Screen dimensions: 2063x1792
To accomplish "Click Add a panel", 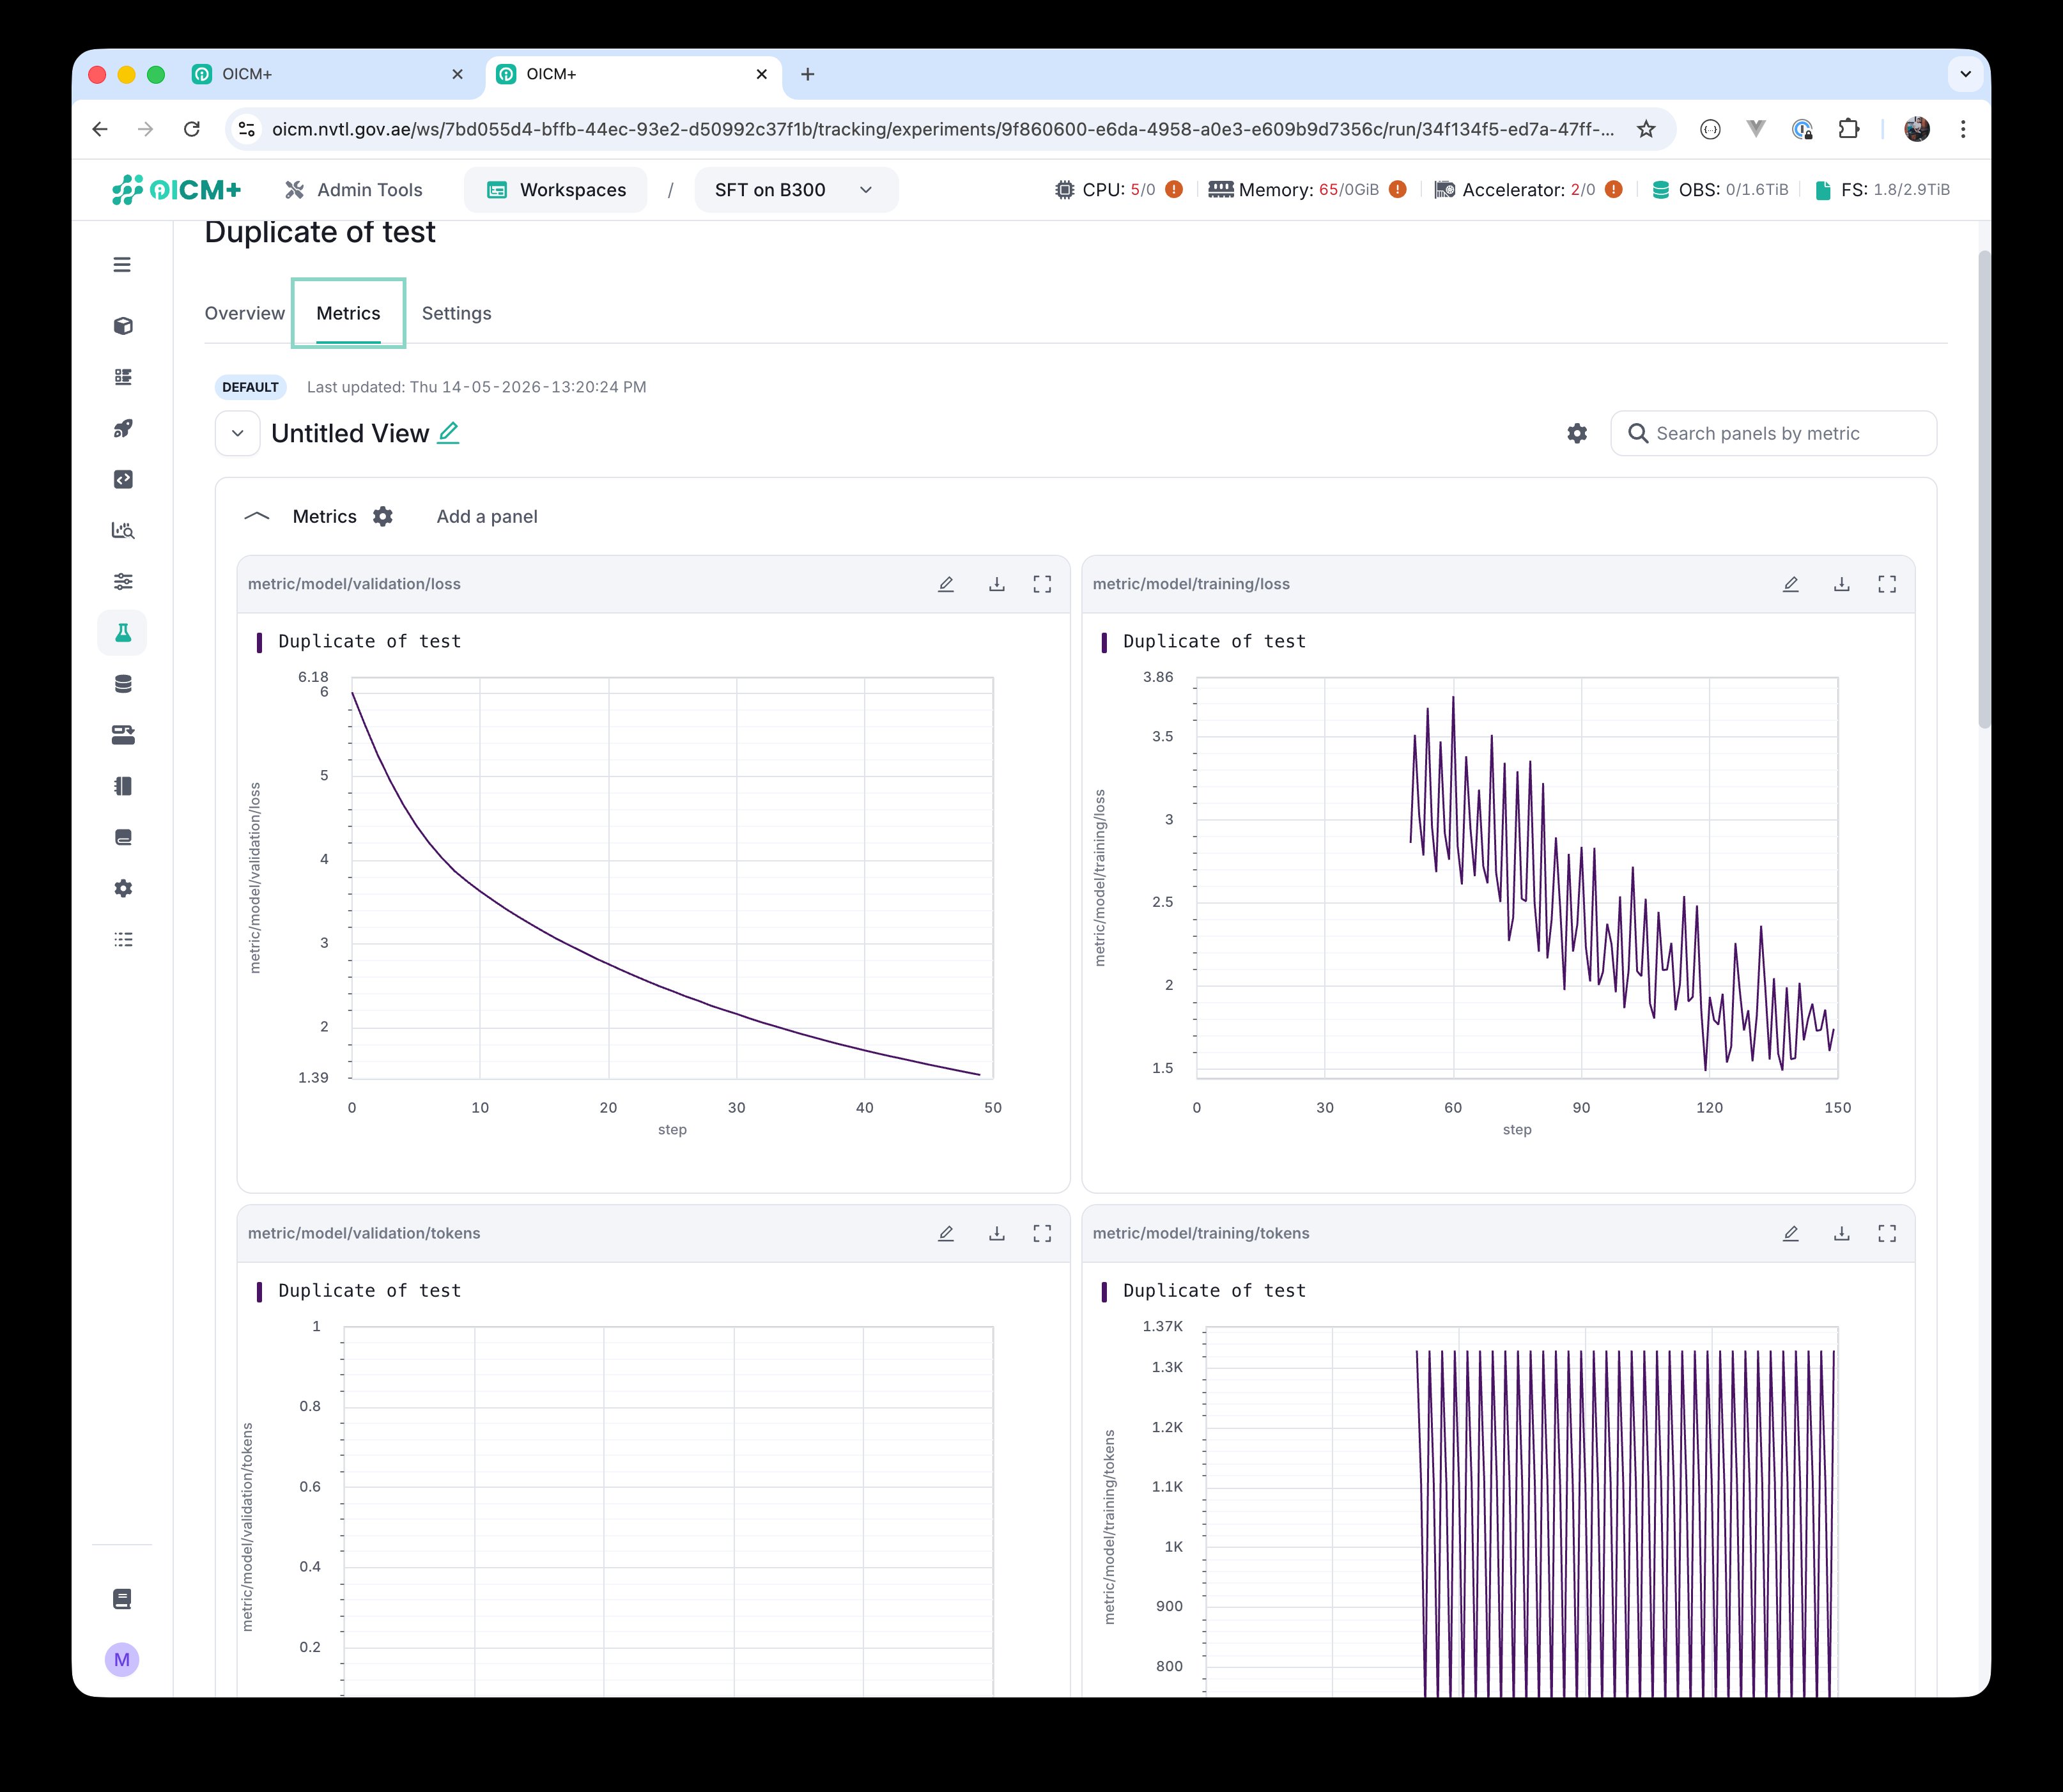I will click(x=487, y=516).
